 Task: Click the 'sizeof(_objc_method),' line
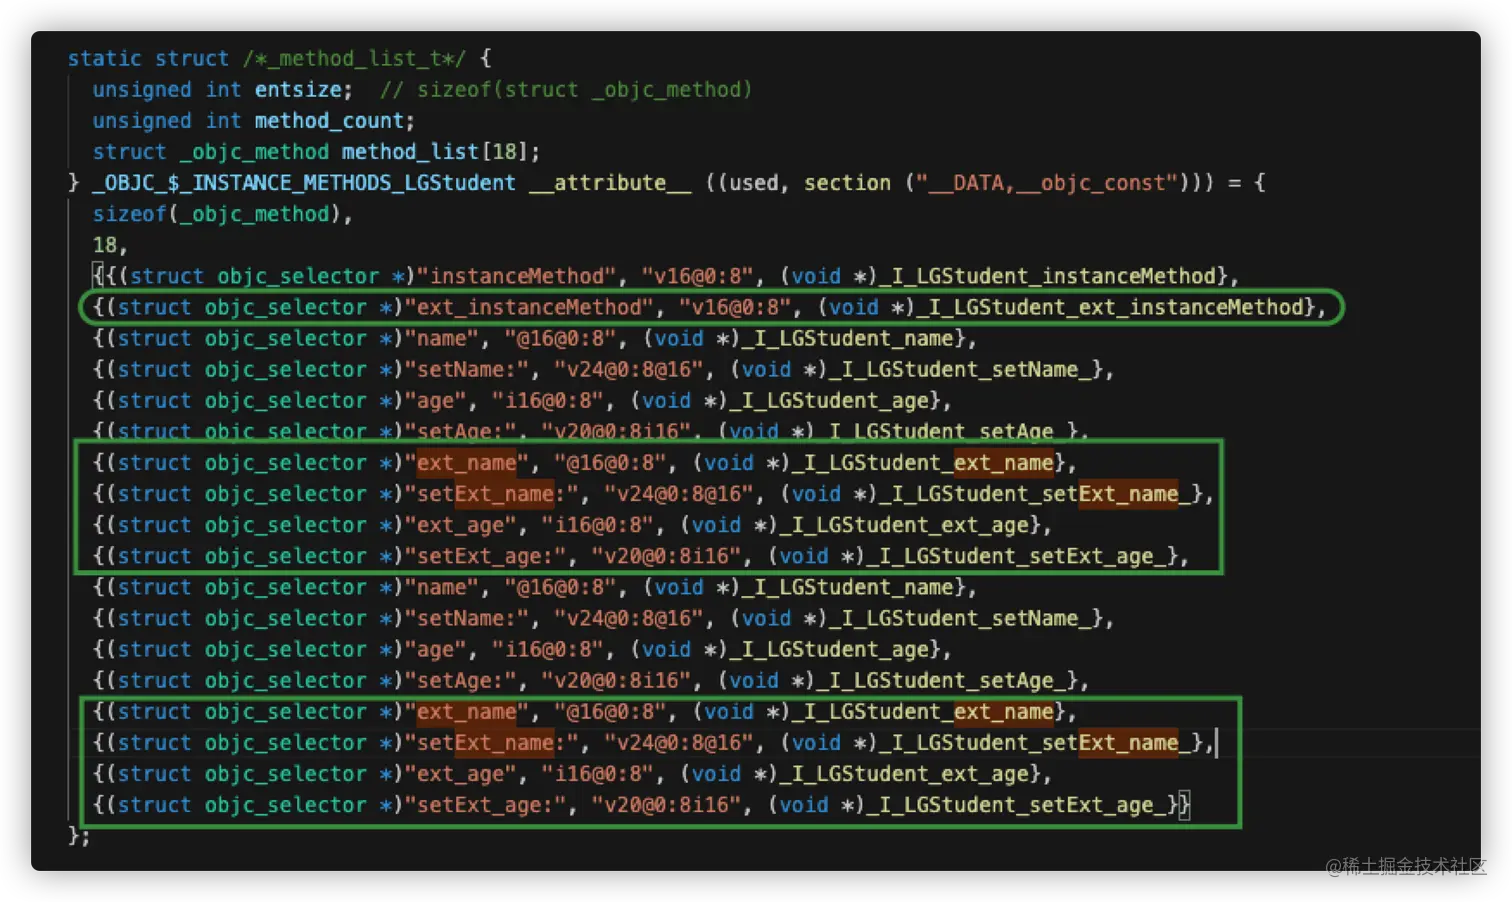(222, 214)
